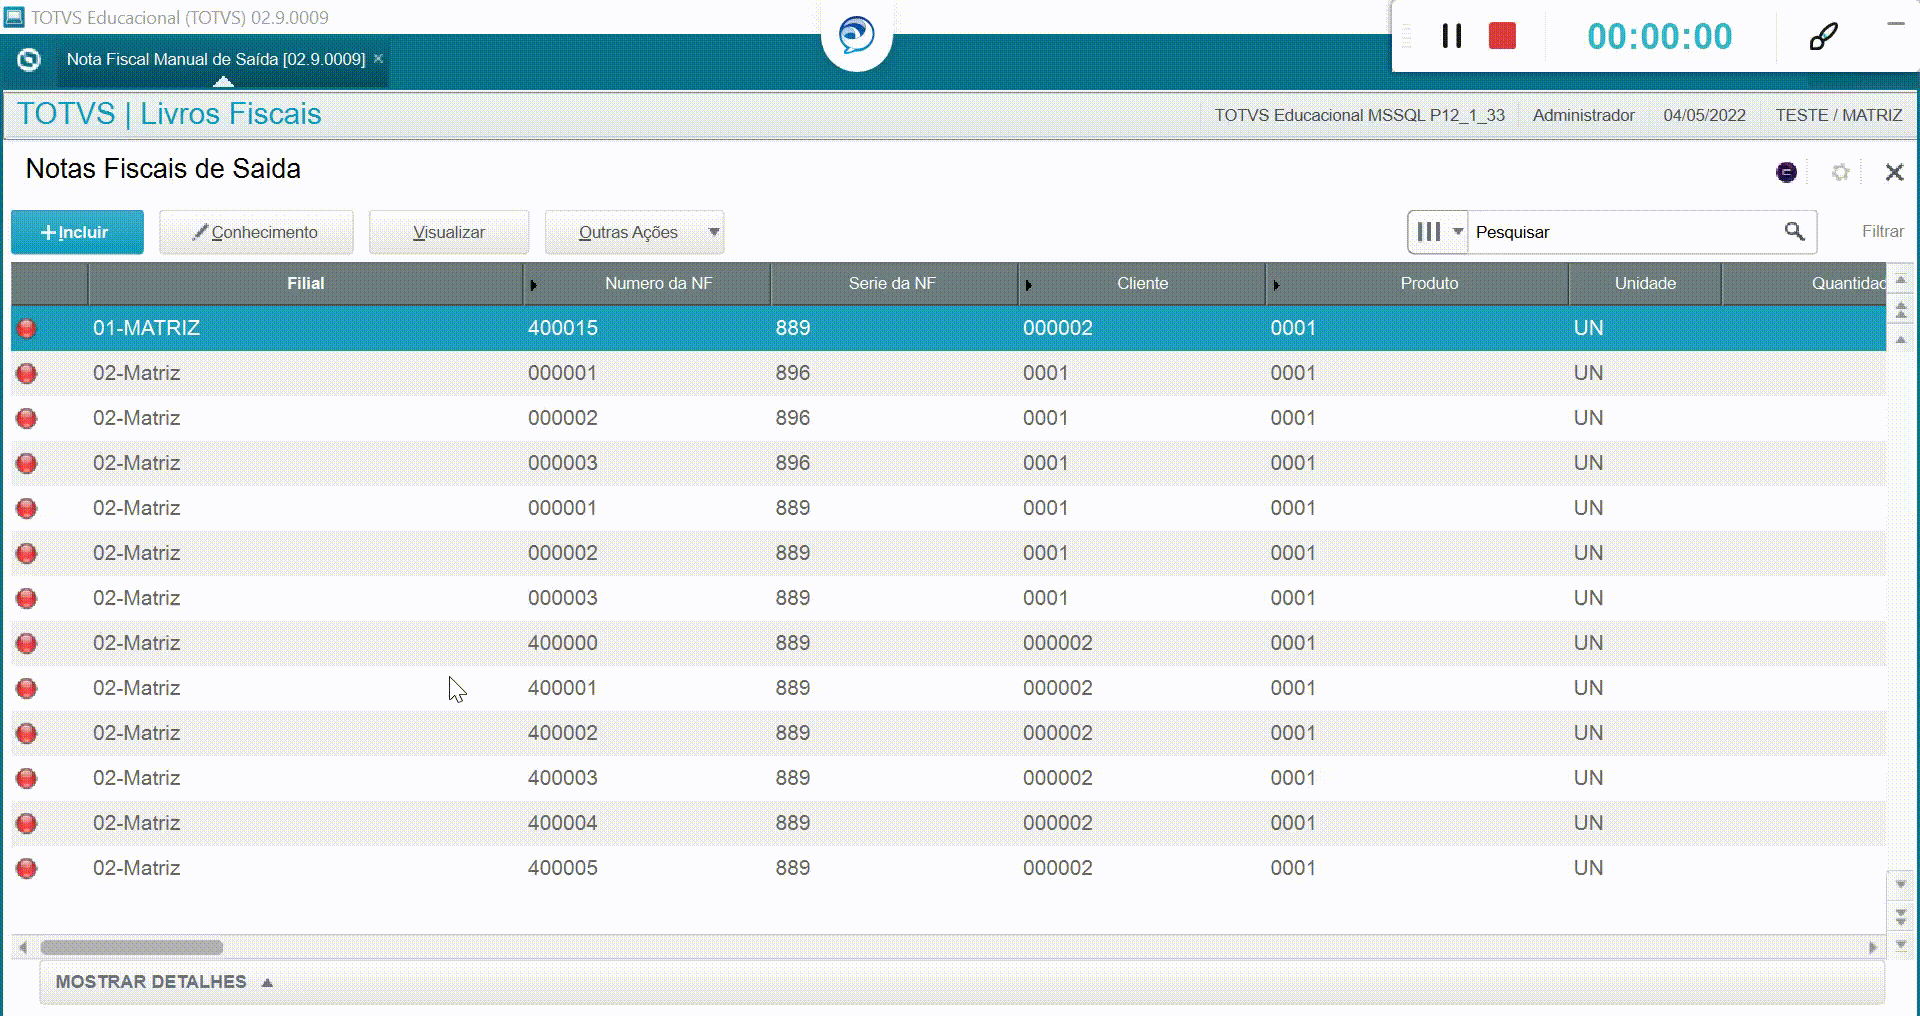Click the red status icon for NF 400015

click(27, 328)
